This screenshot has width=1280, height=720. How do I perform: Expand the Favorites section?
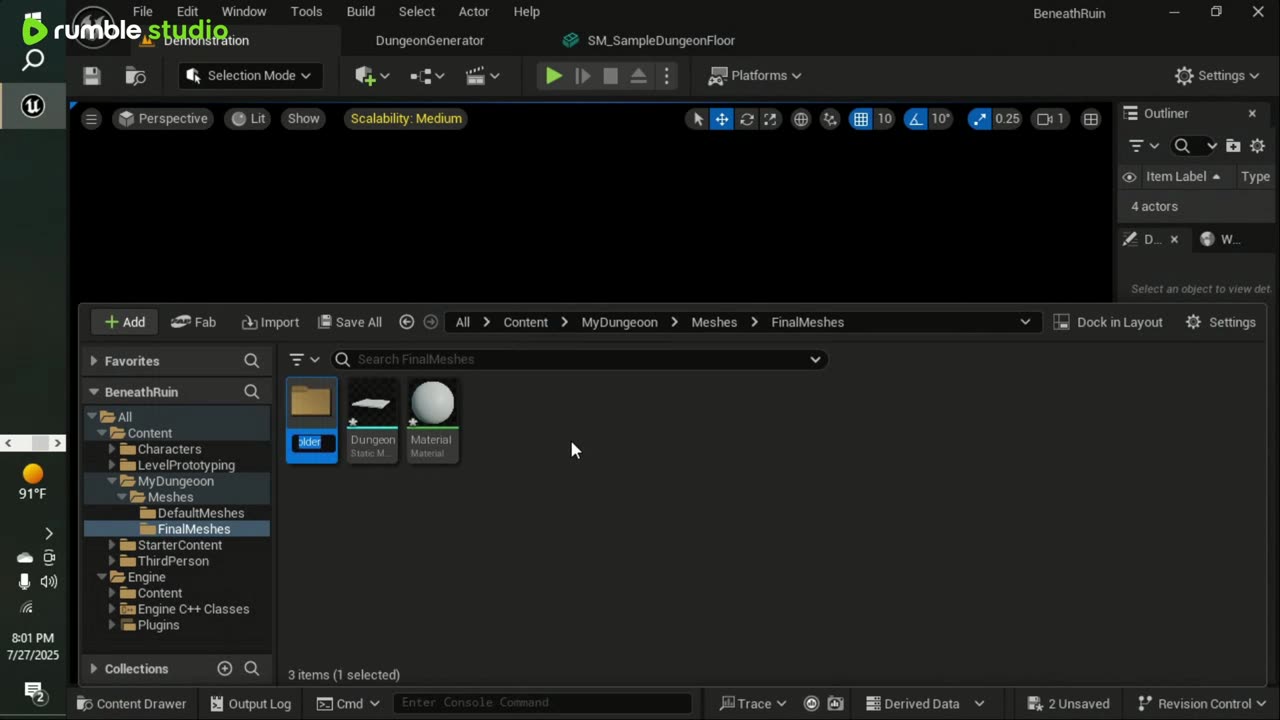94,361
